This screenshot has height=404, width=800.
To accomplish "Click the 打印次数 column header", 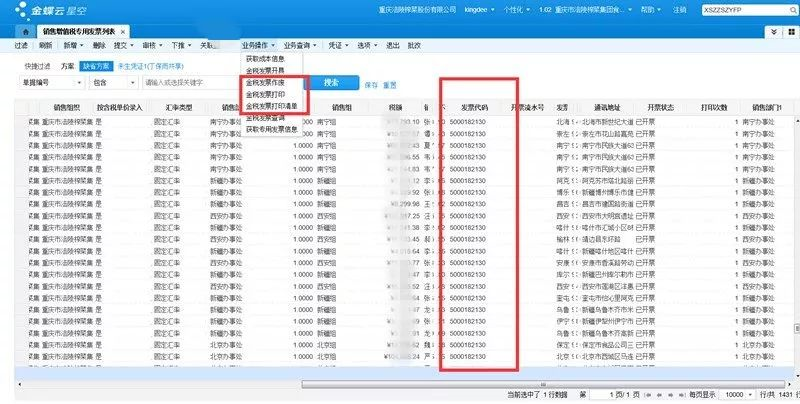I will click(713, 108).
